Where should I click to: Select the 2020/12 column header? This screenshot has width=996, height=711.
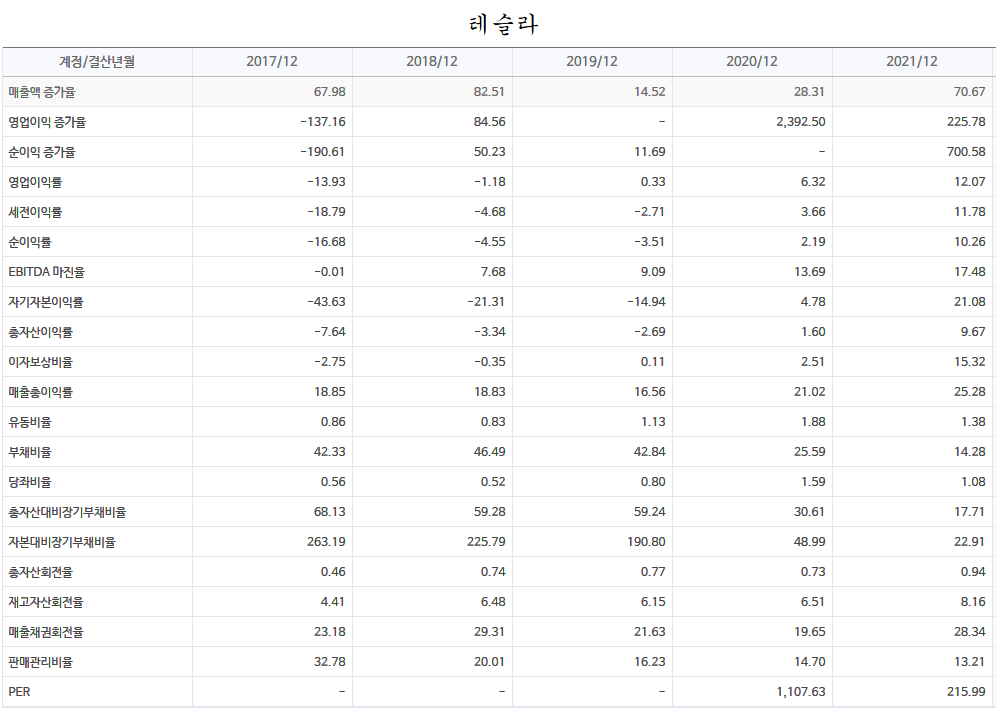coord(752,62)
